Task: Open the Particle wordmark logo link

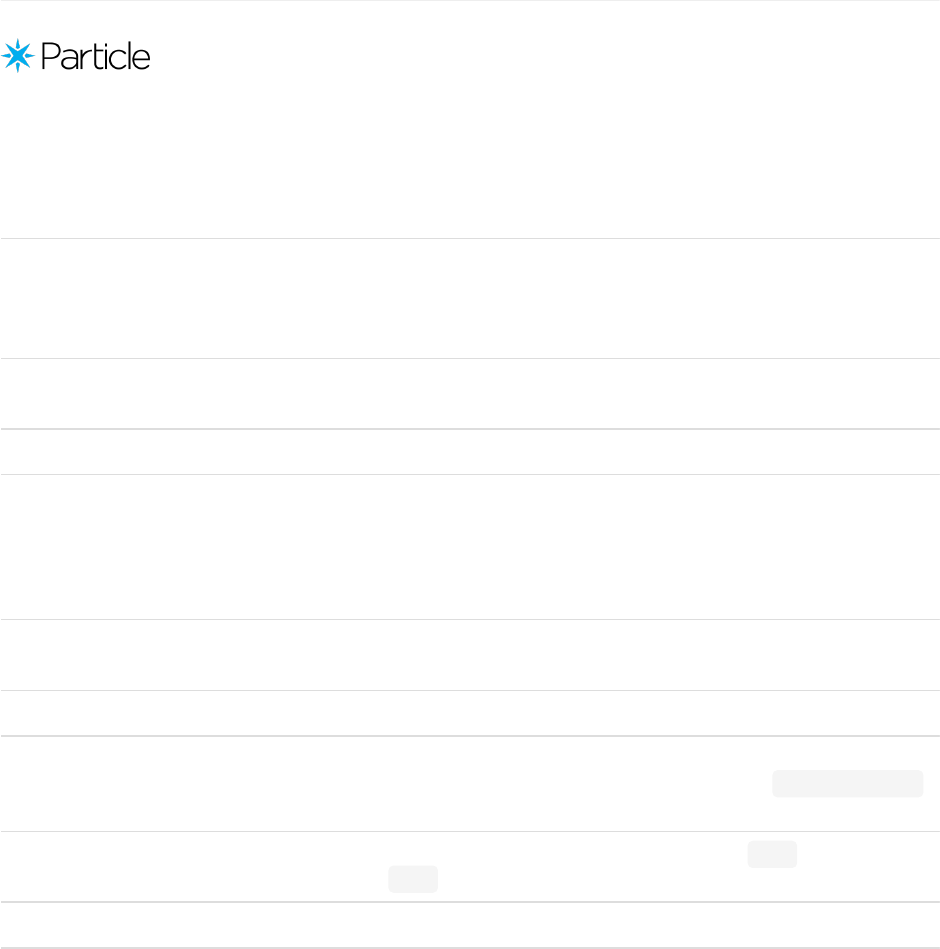Action: (x=76, y=56)
